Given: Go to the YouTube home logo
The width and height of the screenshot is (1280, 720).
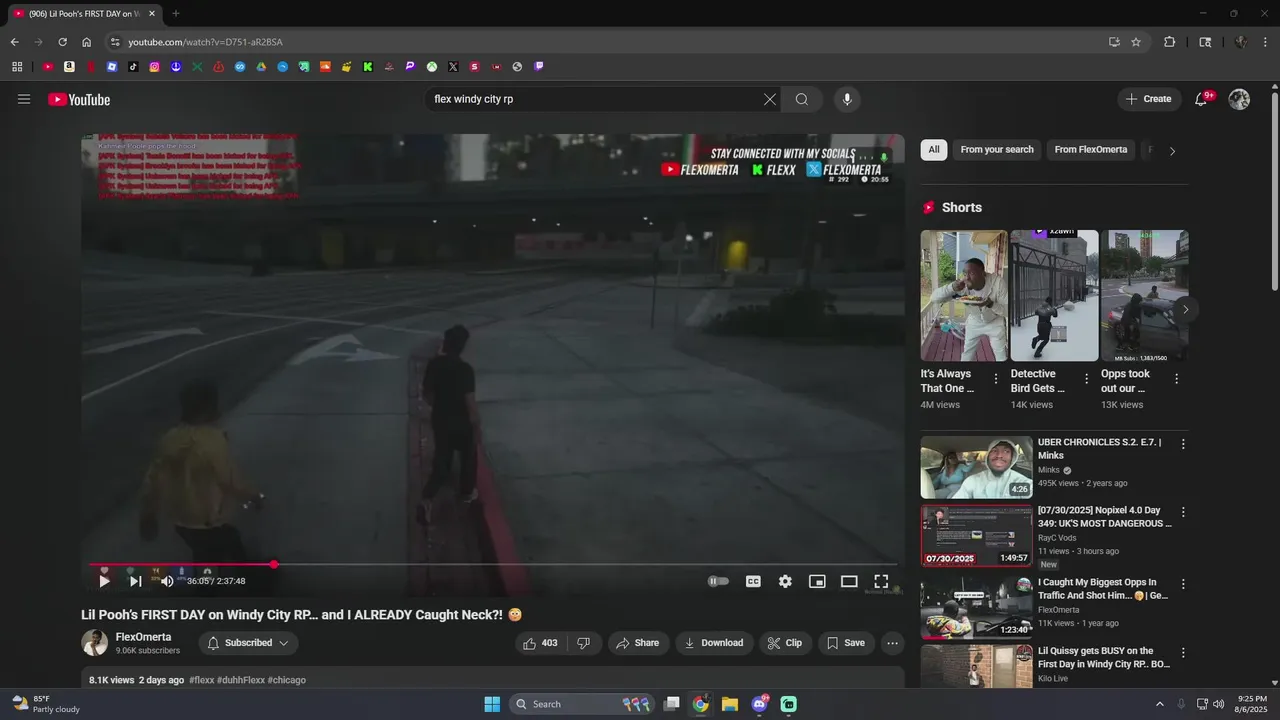Looking at the screenshot, I should point(79,99).
